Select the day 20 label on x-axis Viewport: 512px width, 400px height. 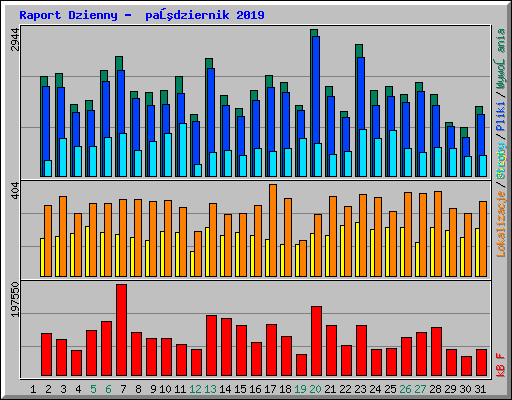[x=315, y=389]
